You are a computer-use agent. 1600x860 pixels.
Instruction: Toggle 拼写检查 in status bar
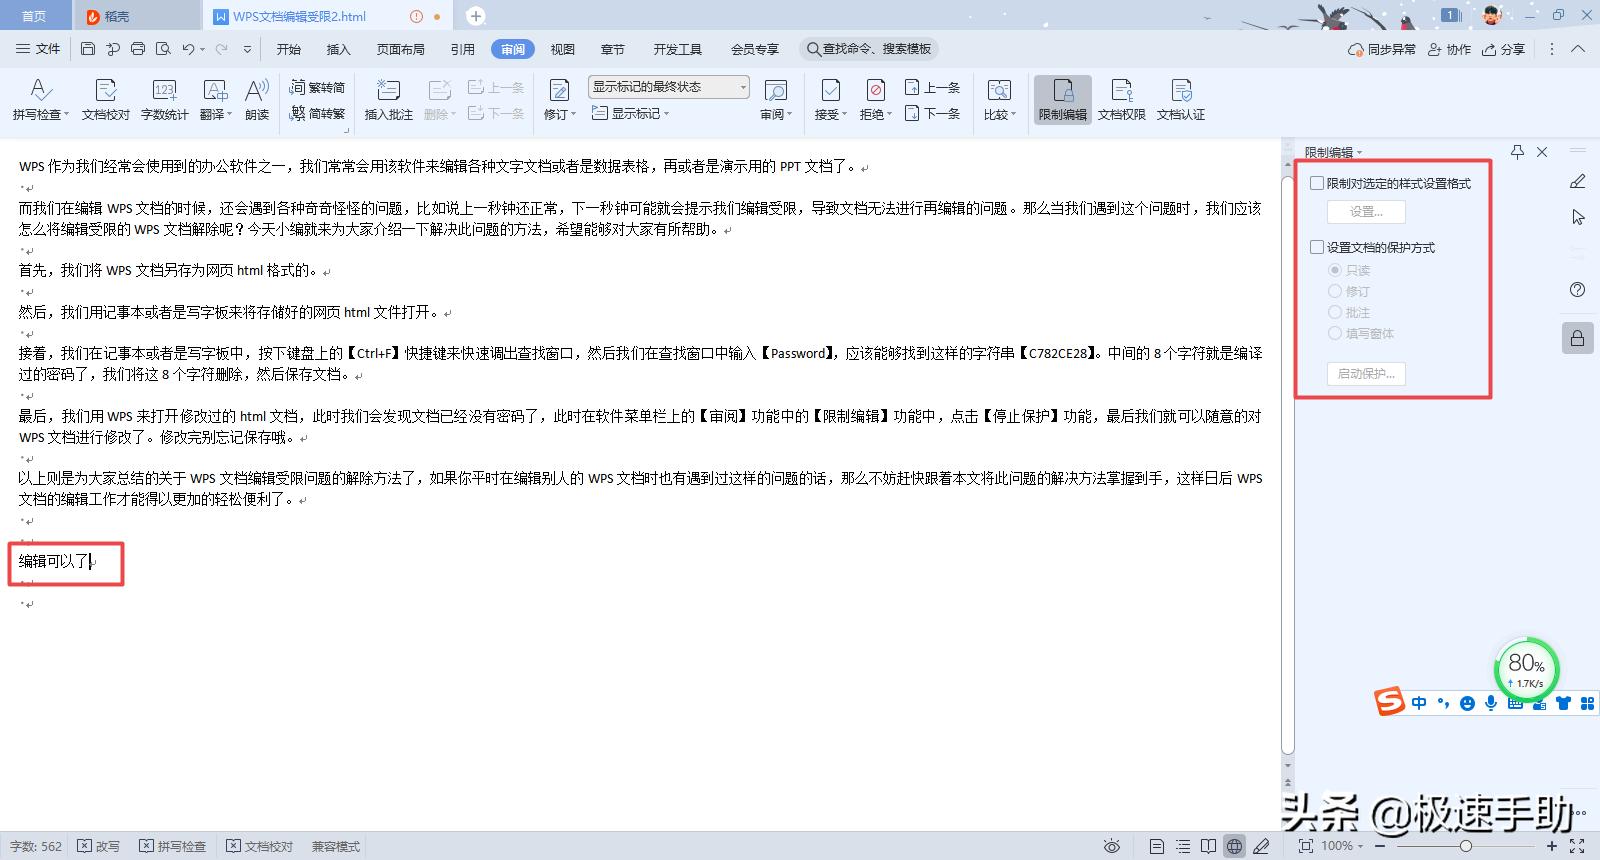tap(172, 846)
